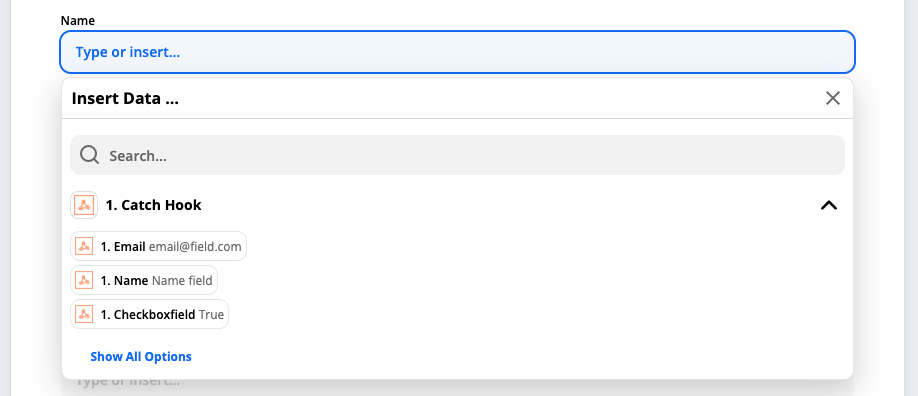The height and width of the screenshot is (396, 918).
Task: Insert the 1. Checkboxfield data pill
Action: point(150,314)
